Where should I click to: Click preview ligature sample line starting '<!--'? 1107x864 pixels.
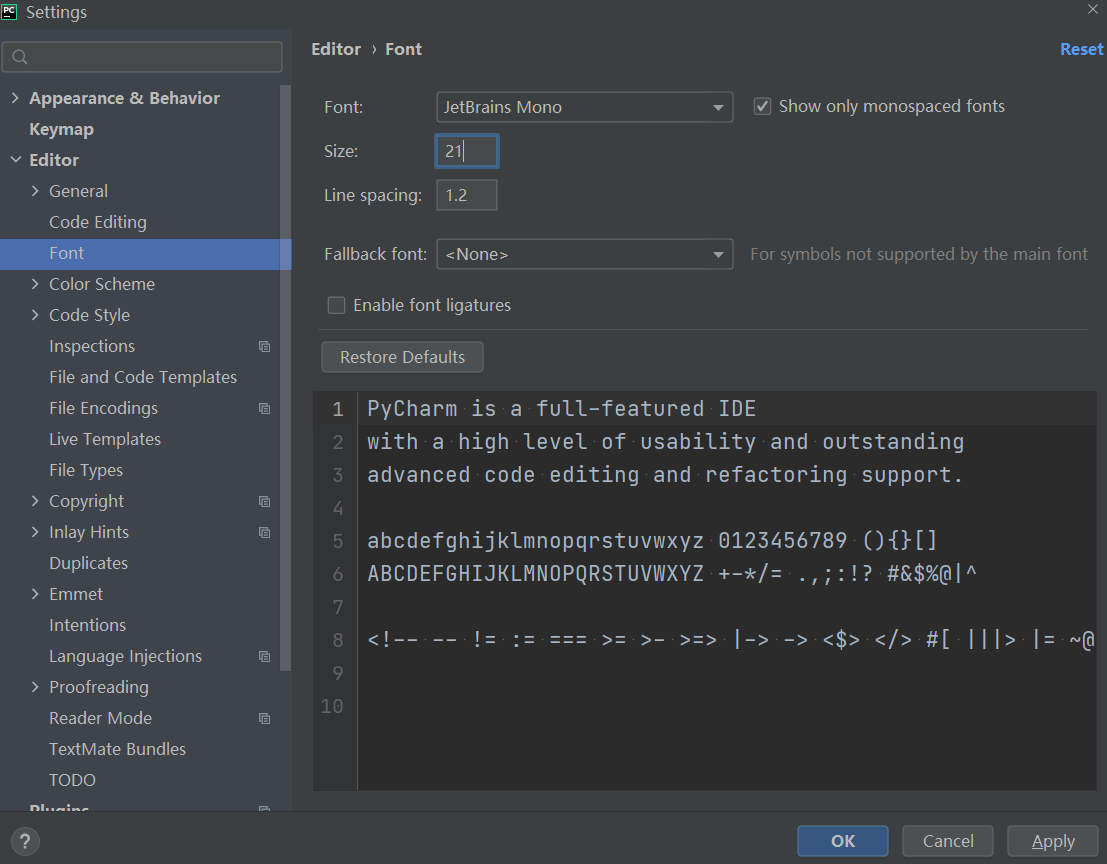pyautogui.click(x=731, y=640)
